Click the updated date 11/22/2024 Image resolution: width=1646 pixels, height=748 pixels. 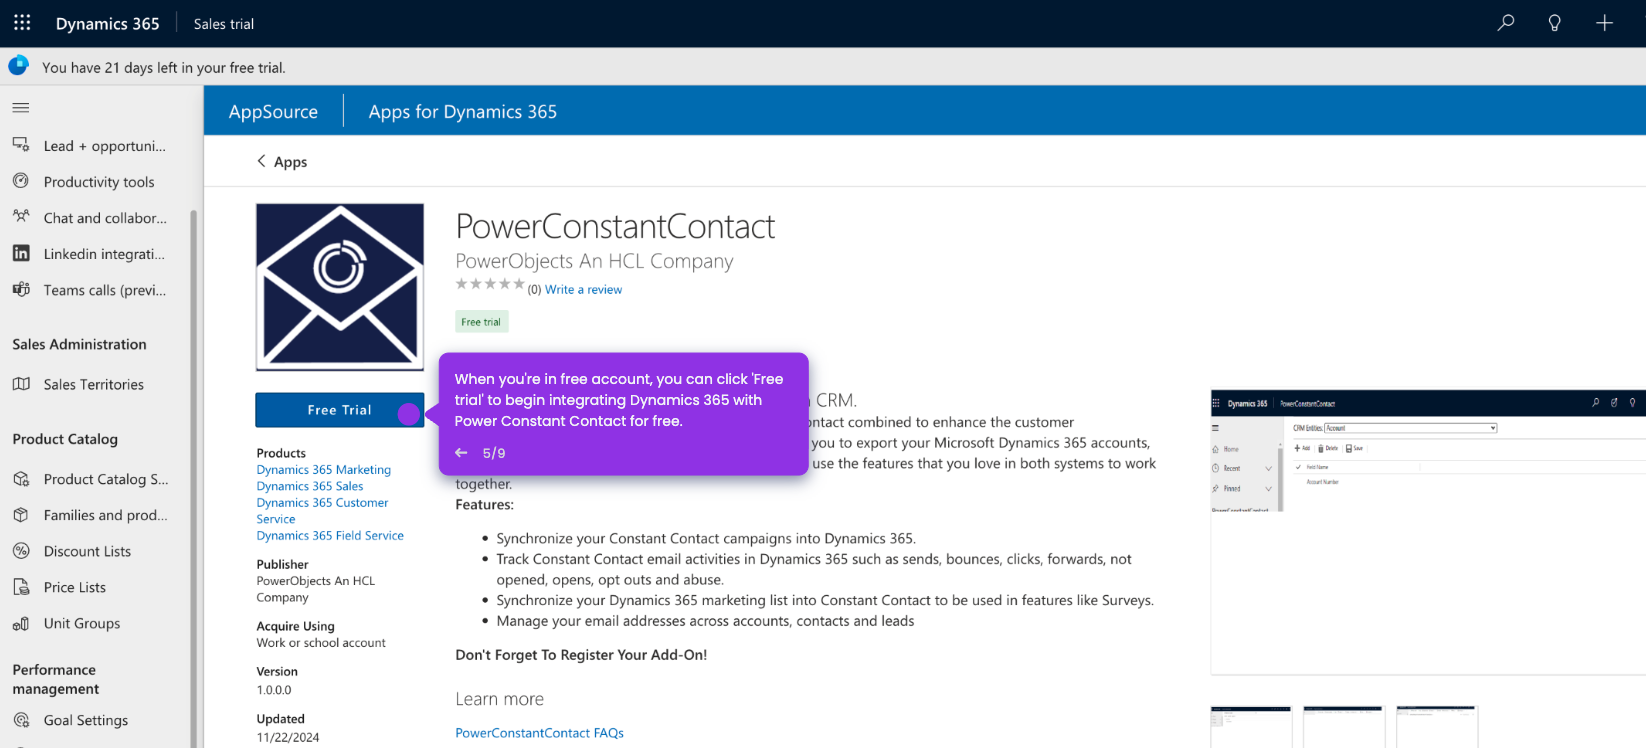coord(288,738)
